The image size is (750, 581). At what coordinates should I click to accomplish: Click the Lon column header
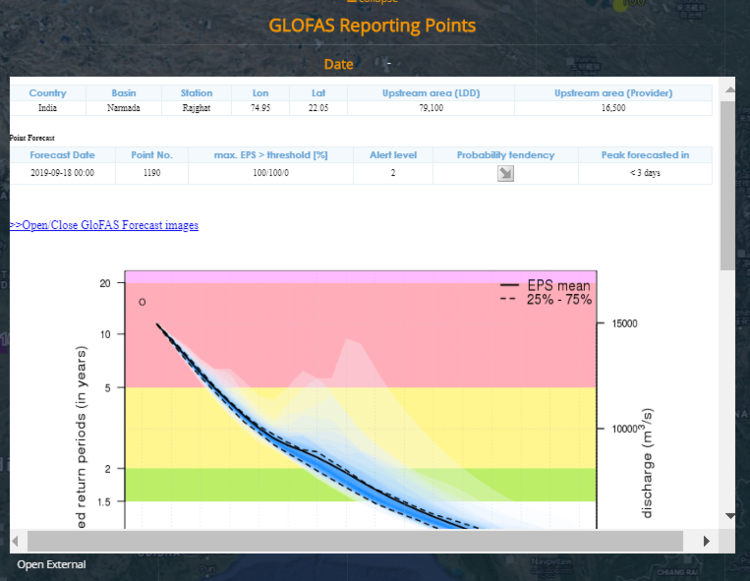(x=260, y=93)
